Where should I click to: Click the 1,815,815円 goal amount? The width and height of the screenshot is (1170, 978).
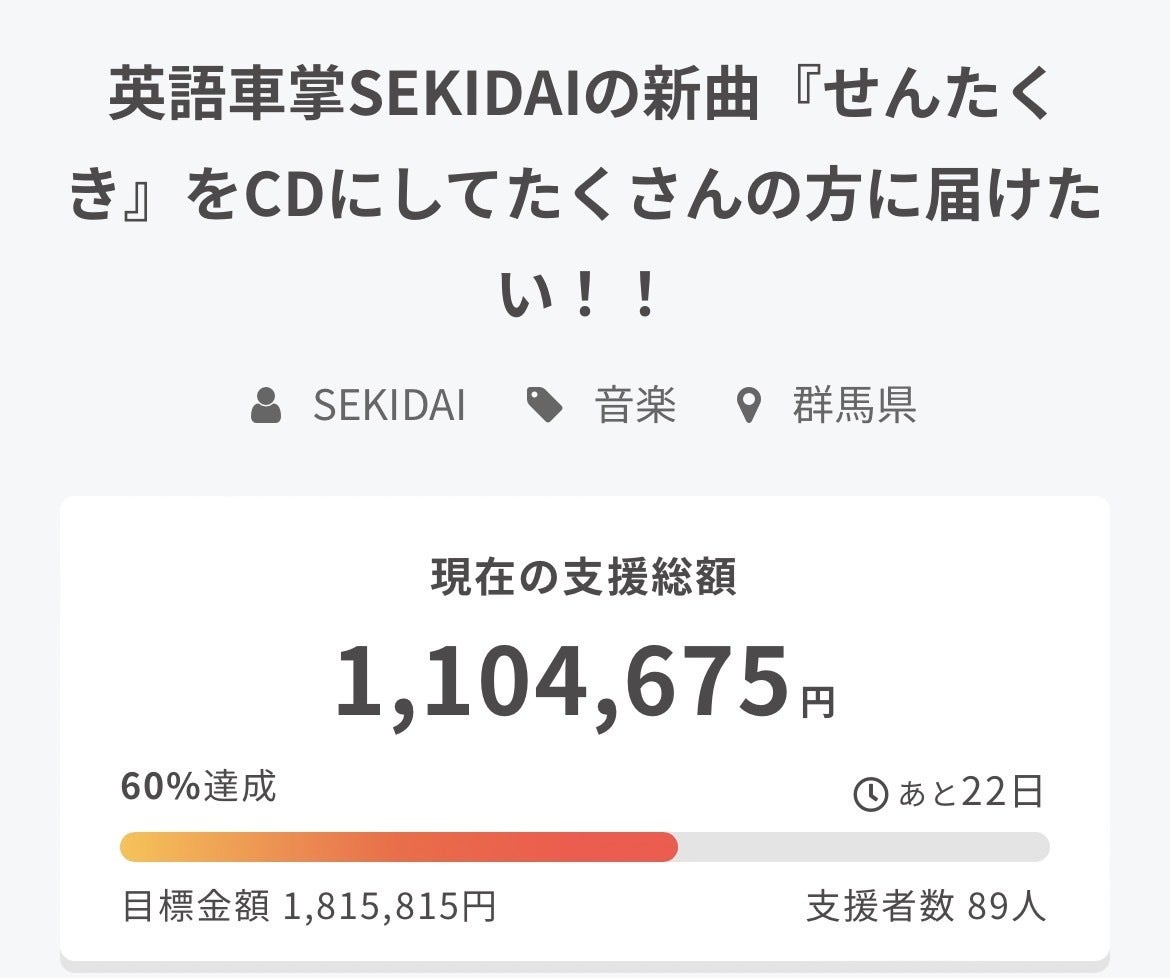pos(390,908)
